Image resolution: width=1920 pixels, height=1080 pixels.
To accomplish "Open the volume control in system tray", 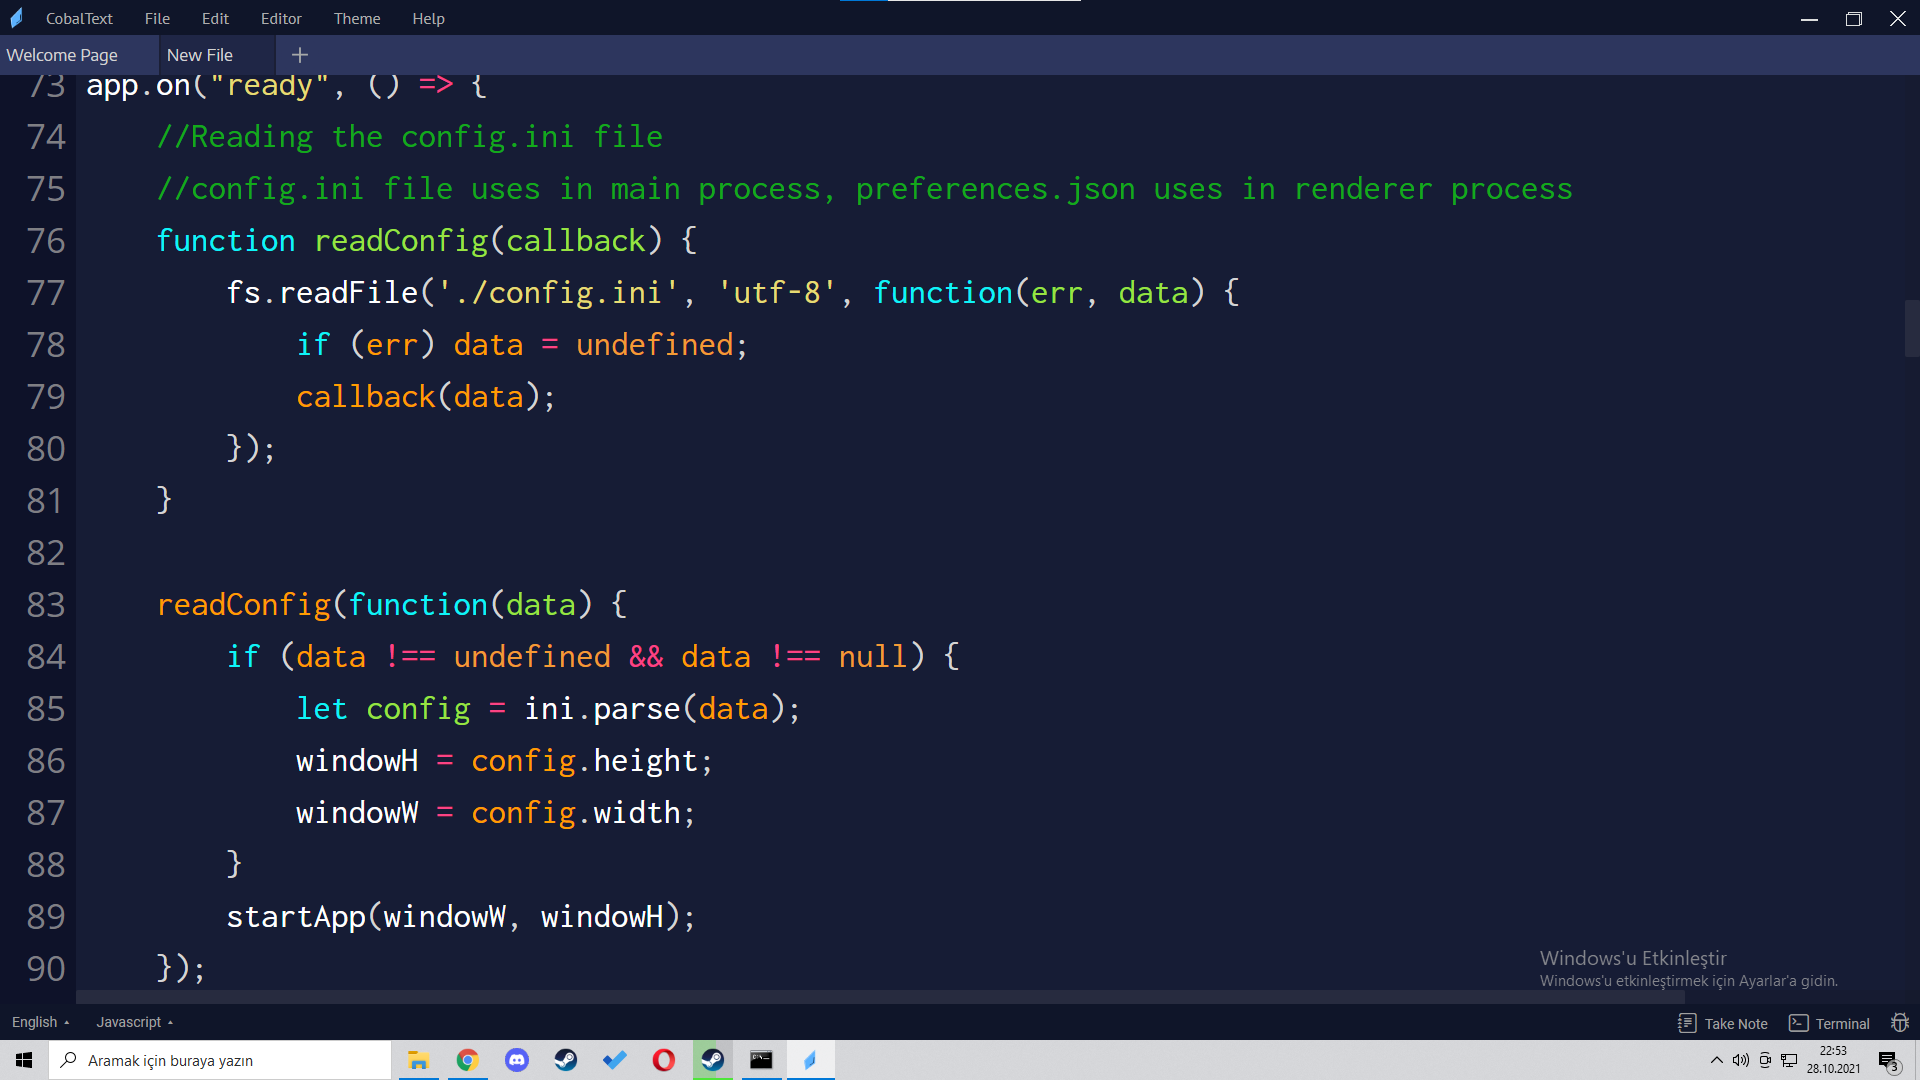I will (x=1740, y=1060).
